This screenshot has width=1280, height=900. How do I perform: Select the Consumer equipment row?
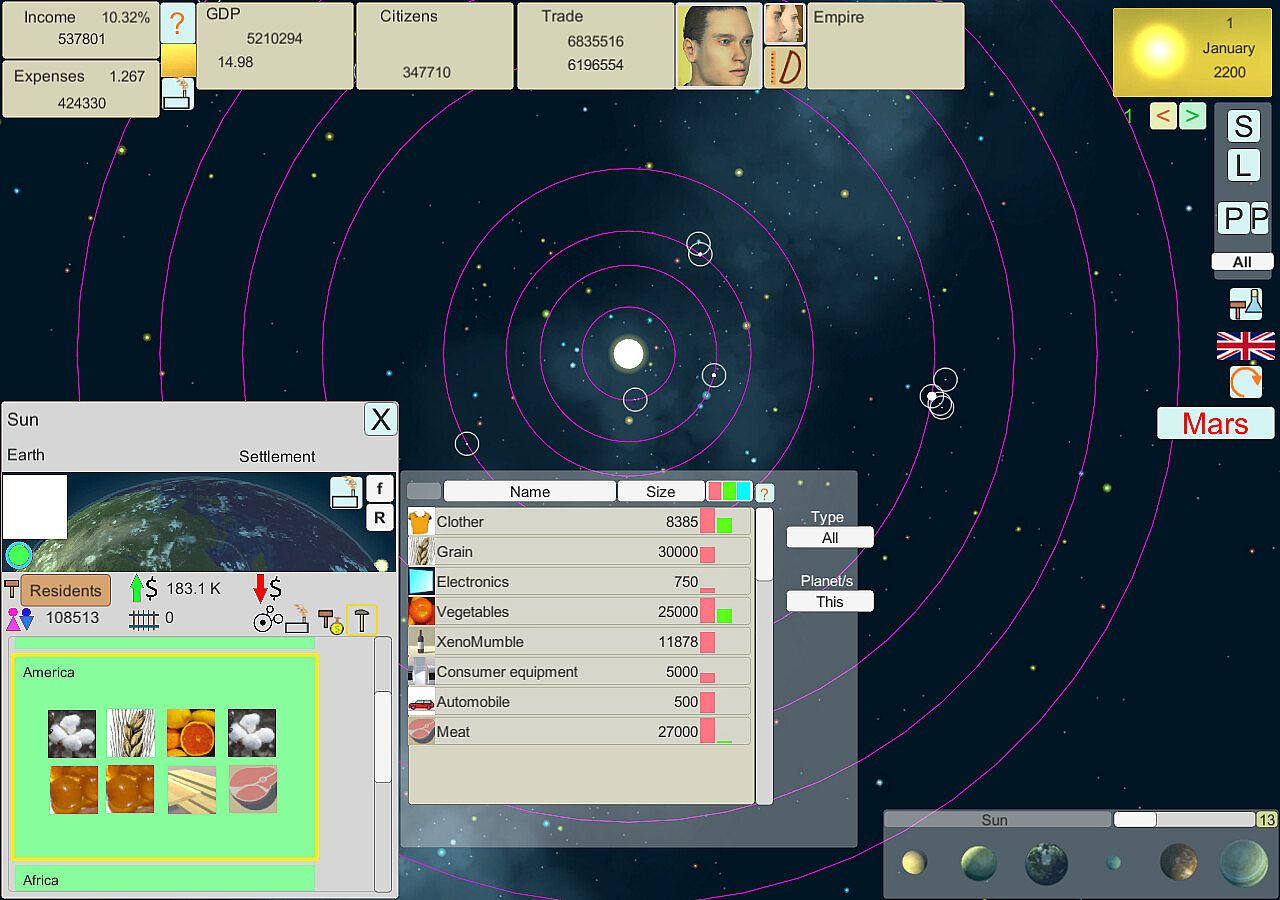coord(580,671)
